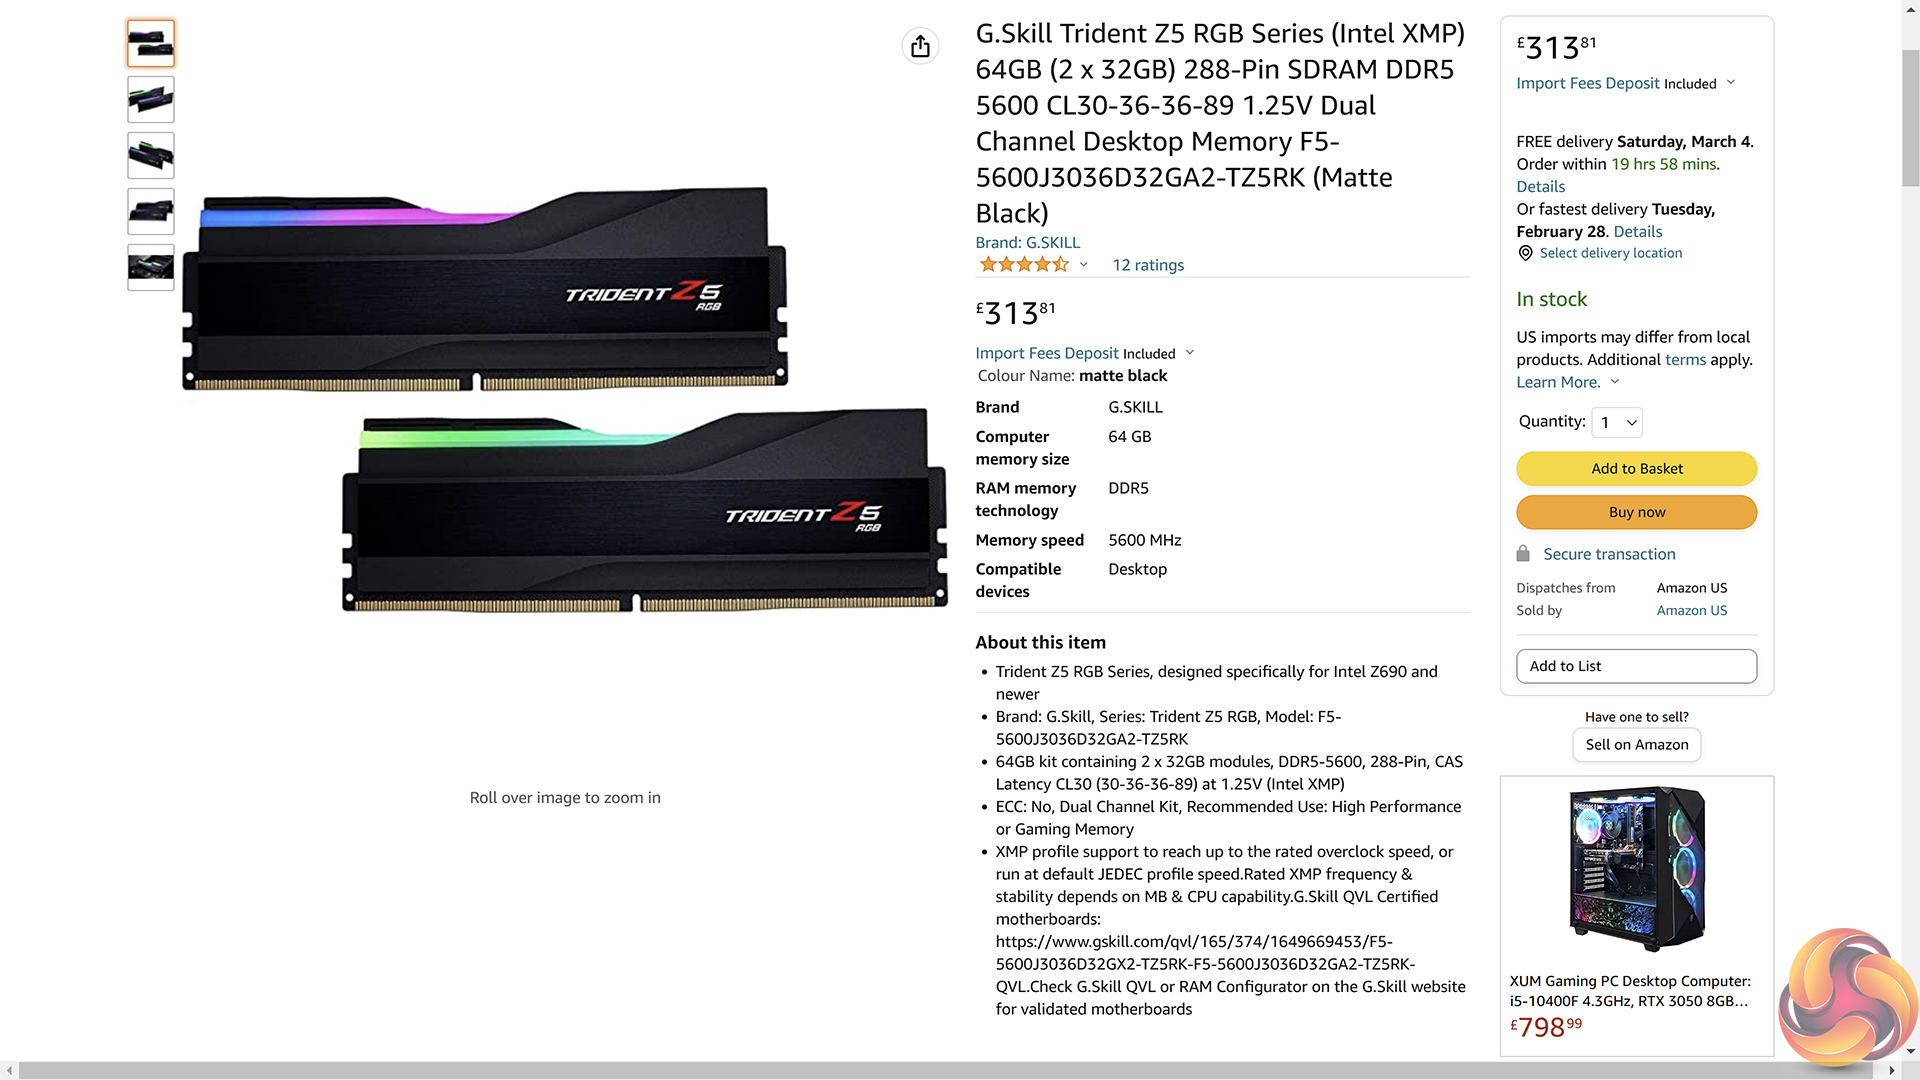Open the Quantity dropdown
Screen dimensions: 1920x1080
1617,422
